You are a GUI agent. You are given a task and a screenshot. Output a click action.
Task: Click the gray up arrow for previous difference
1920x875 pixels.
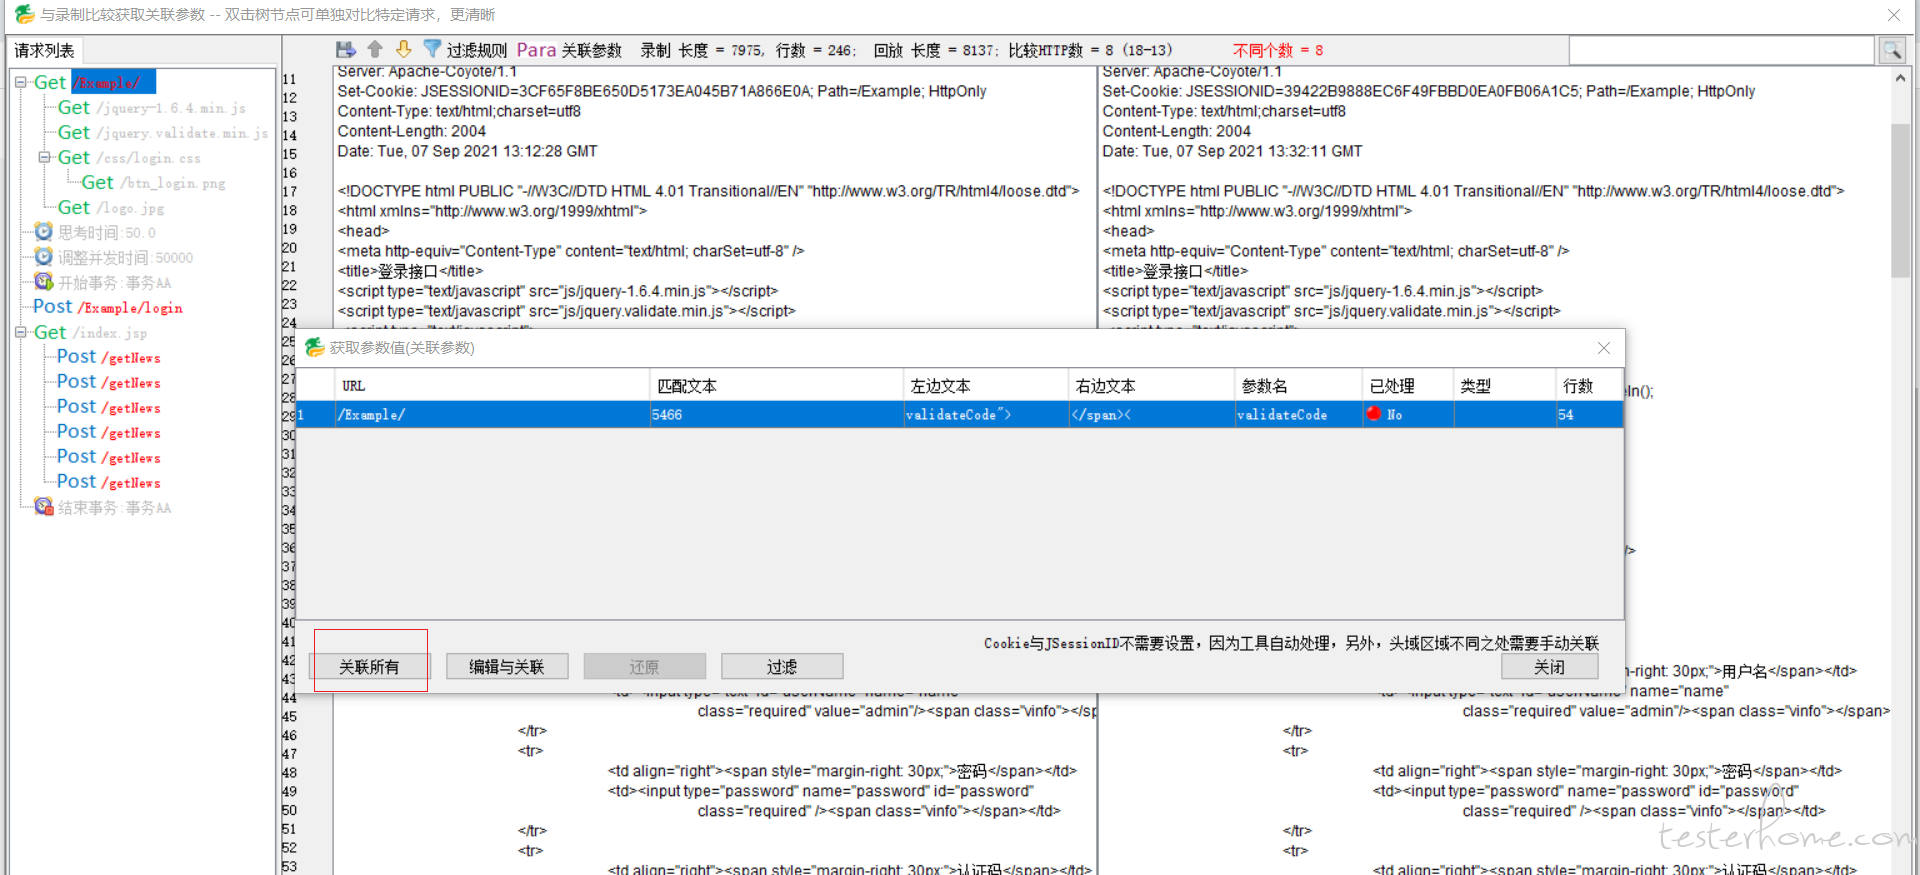click(375, 49)
